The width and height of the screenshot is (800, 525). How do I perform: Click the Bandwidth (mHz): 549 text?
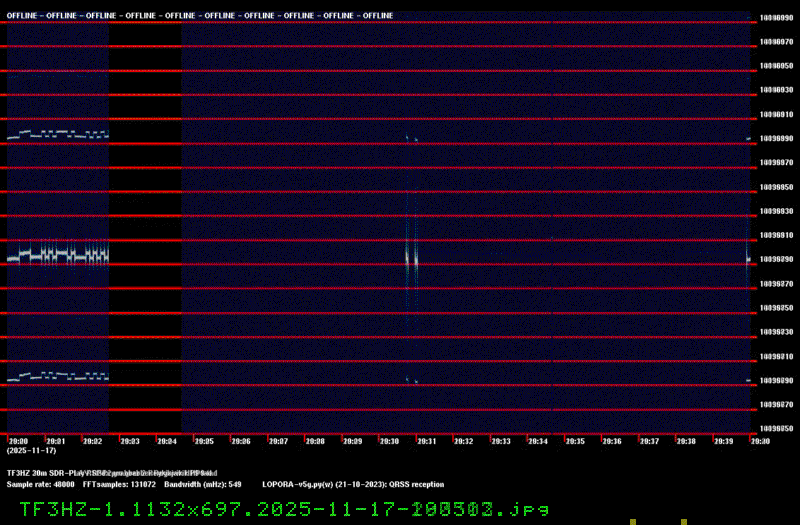click(x=203, y=485)
